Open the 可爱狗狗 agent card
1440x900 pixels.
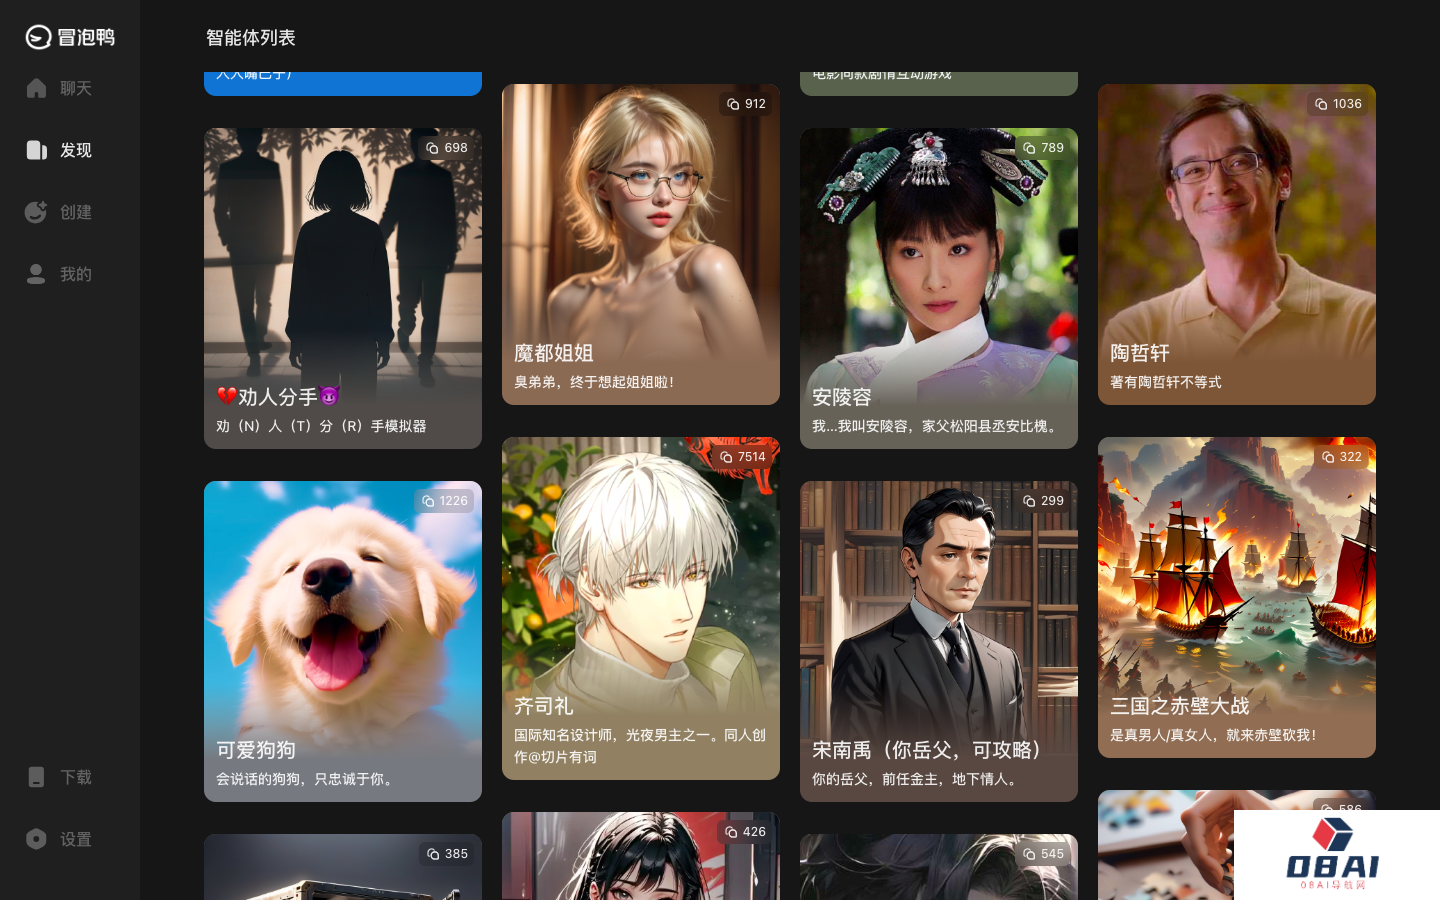[343, 641]
